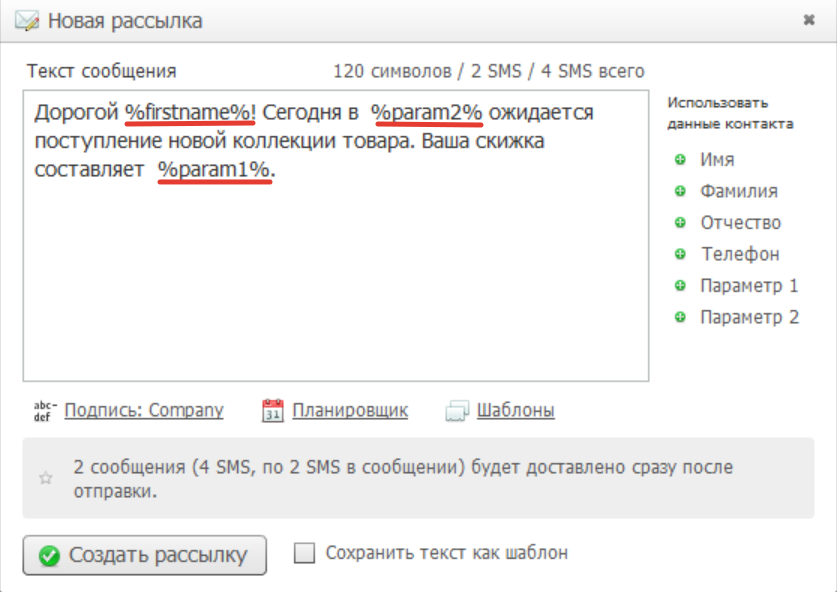Click the abc-def signature icon
This screenshot has height=592, width=837.
coord(45,410)
